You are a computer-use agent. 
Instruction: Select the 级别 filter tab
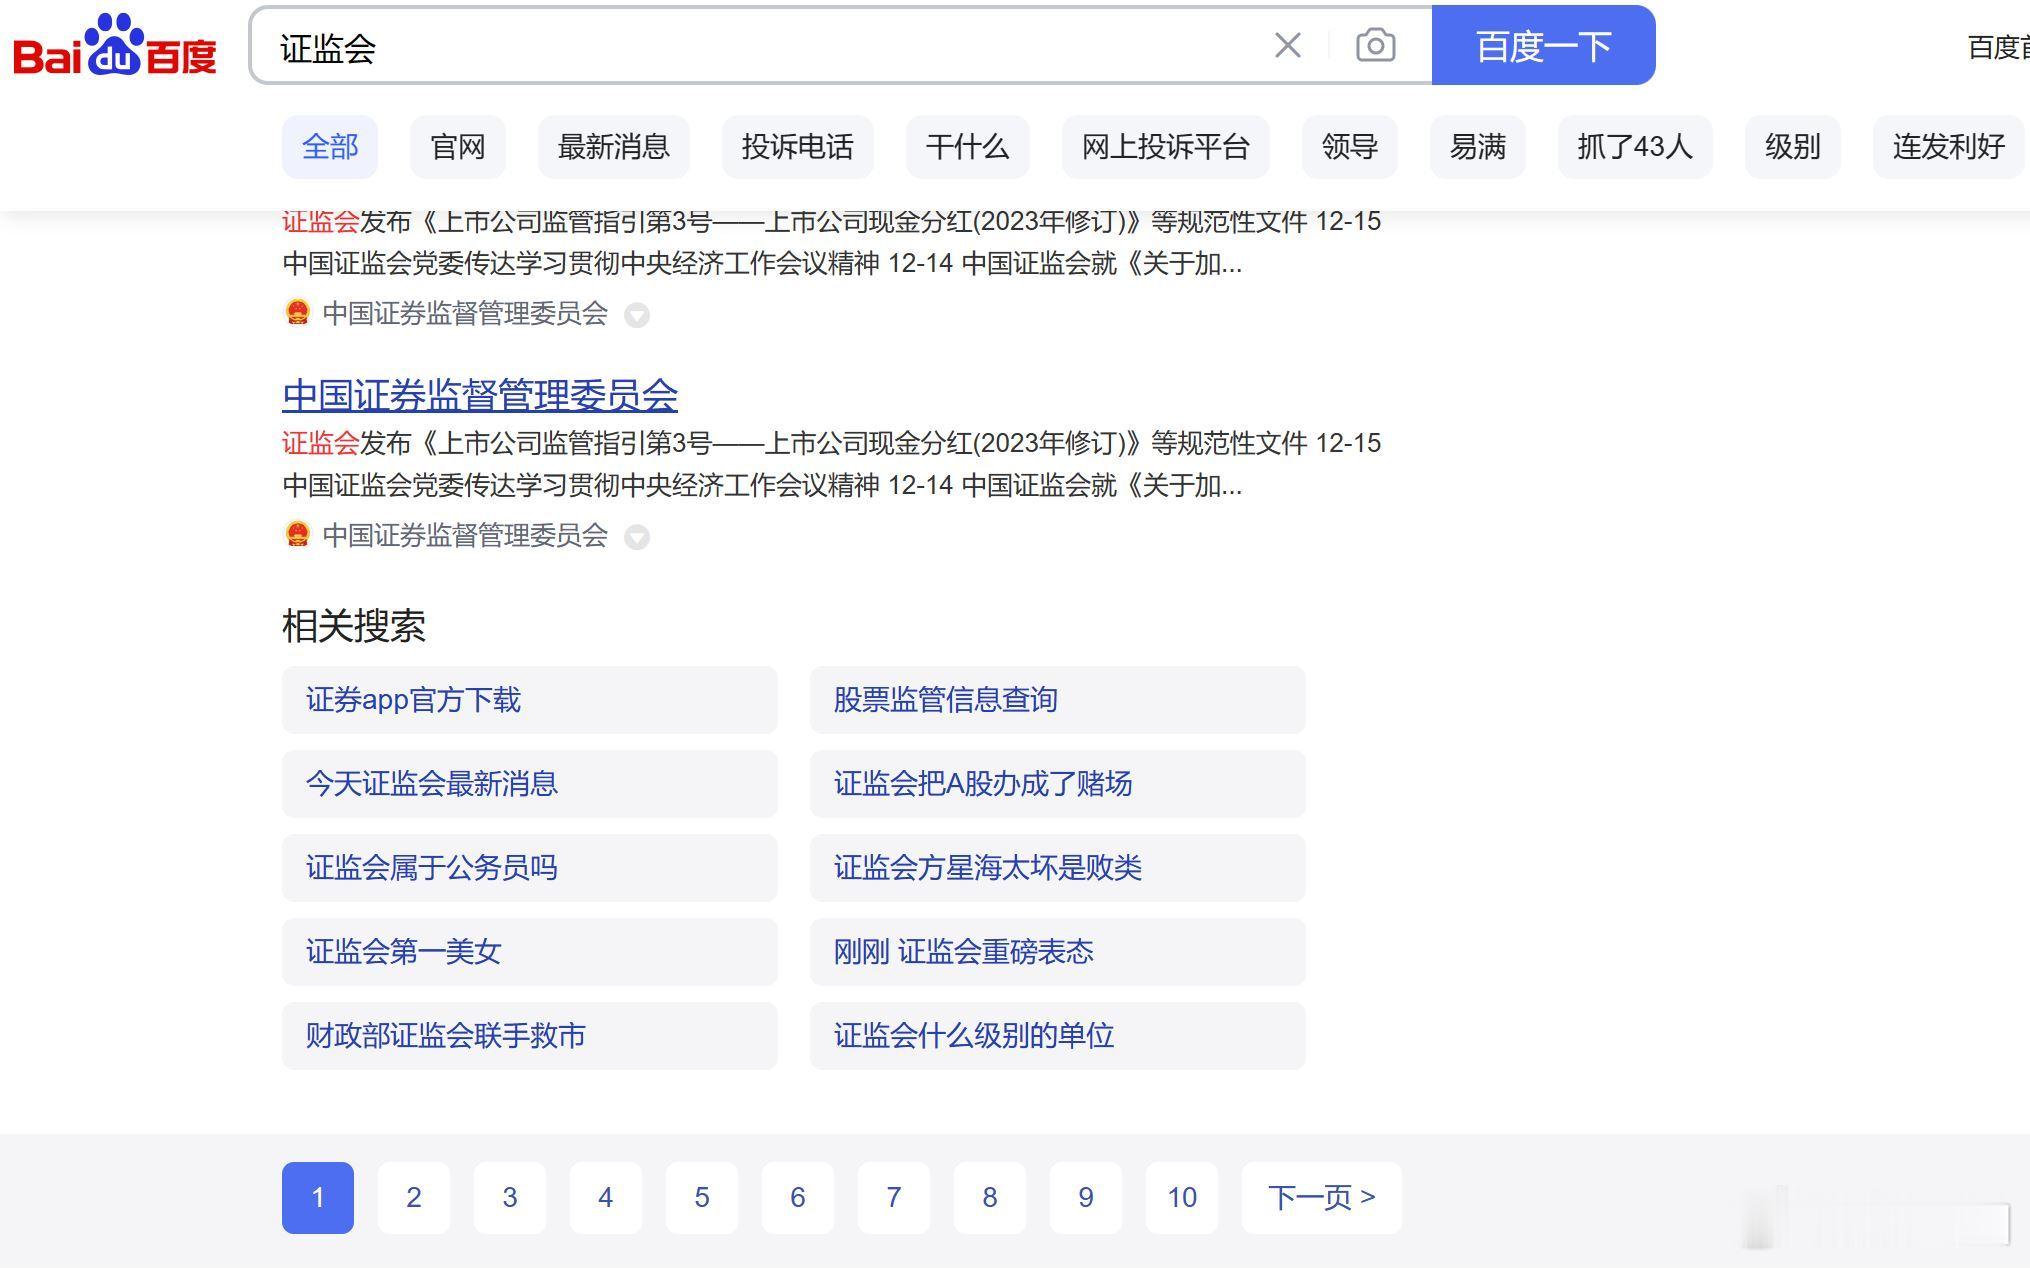click(x=1793, y=147)
